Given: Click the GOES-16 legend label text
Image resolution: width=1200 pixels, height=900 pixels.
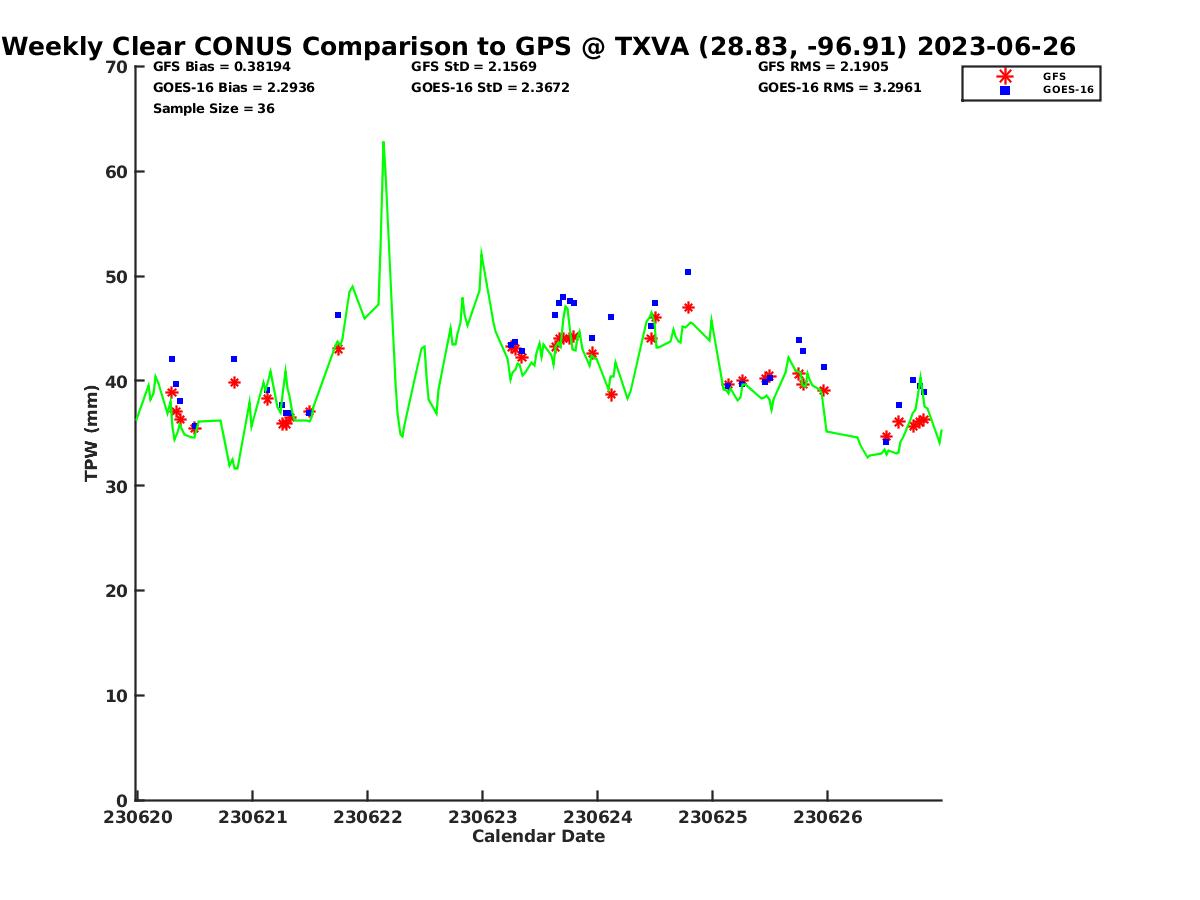Looking at the screenshot, I should pos(1068,90).
